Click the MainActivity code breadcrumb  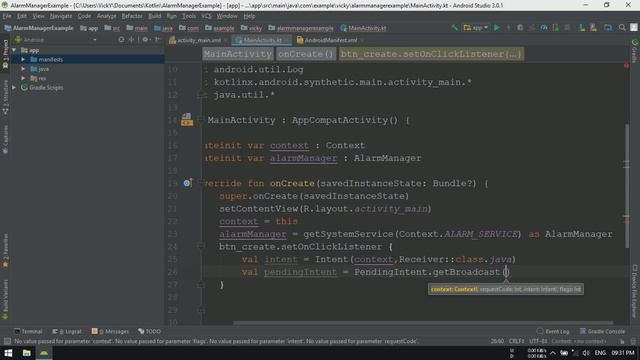[238, 54]
